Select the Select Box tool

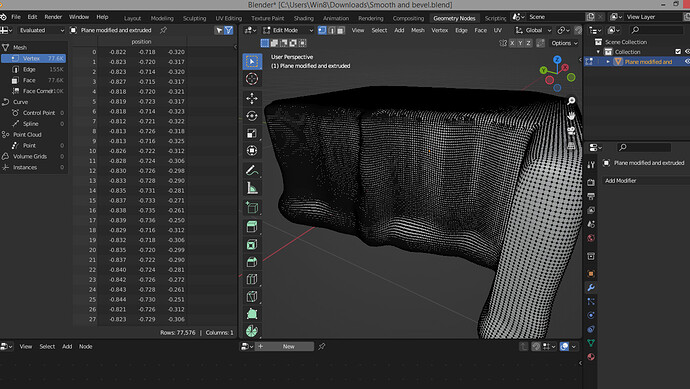[252, 62]
